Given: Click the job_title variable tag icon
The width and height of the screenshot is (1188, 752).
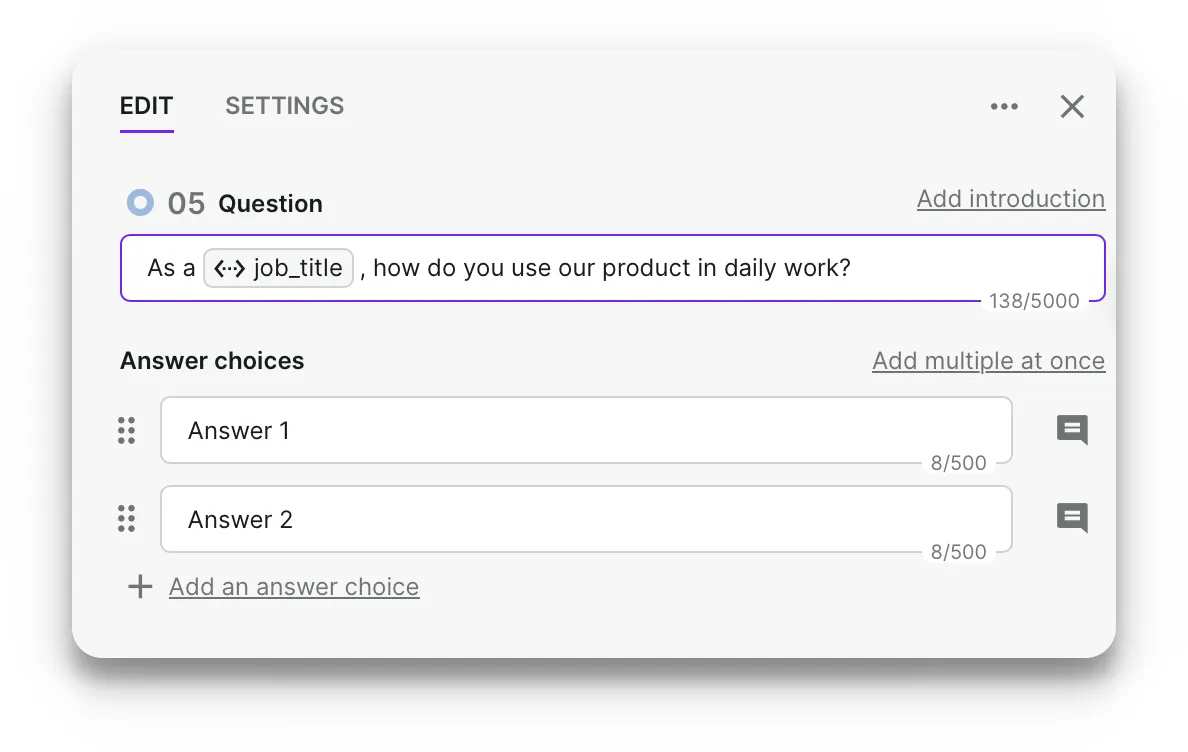Looking at the screenshot, I should [x=229, y=268].
